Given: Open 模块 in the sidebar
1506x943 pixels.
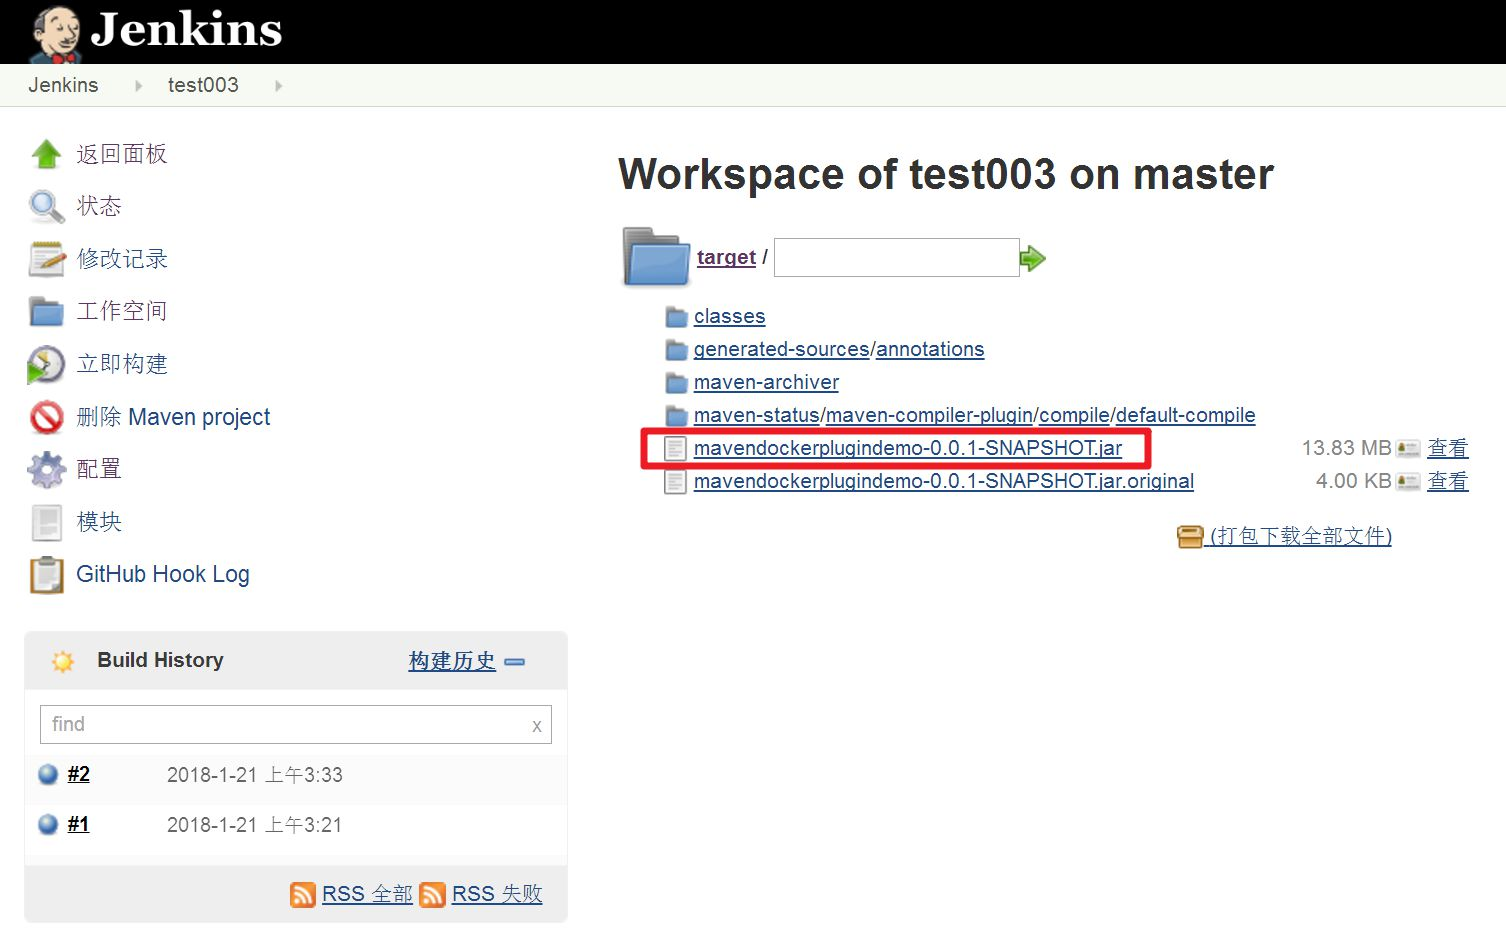Looking at the screenshot, I should [99, 522].
